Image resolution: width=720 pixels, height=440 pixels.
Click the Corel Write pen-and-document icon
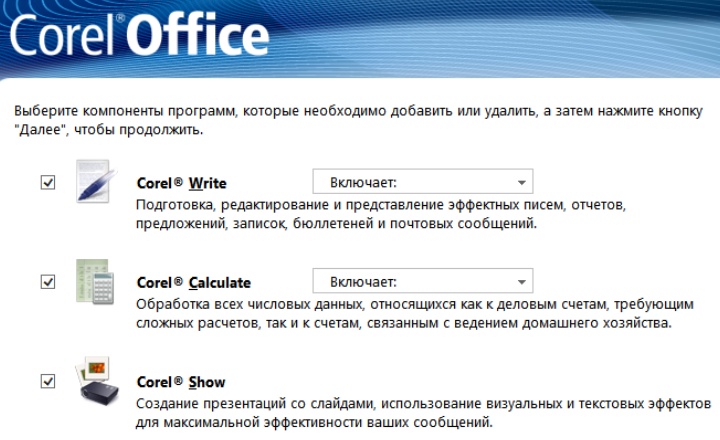coord(98,182)
